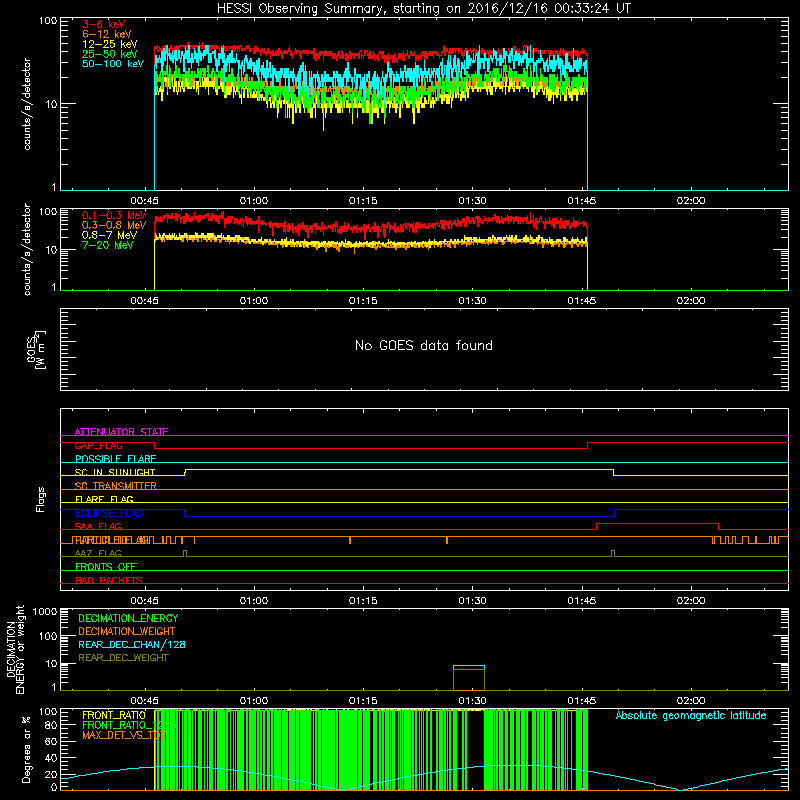Click the green FRONTS_OFF label
This screenshot has height=800, width=800.
click(x=106, y=567)
